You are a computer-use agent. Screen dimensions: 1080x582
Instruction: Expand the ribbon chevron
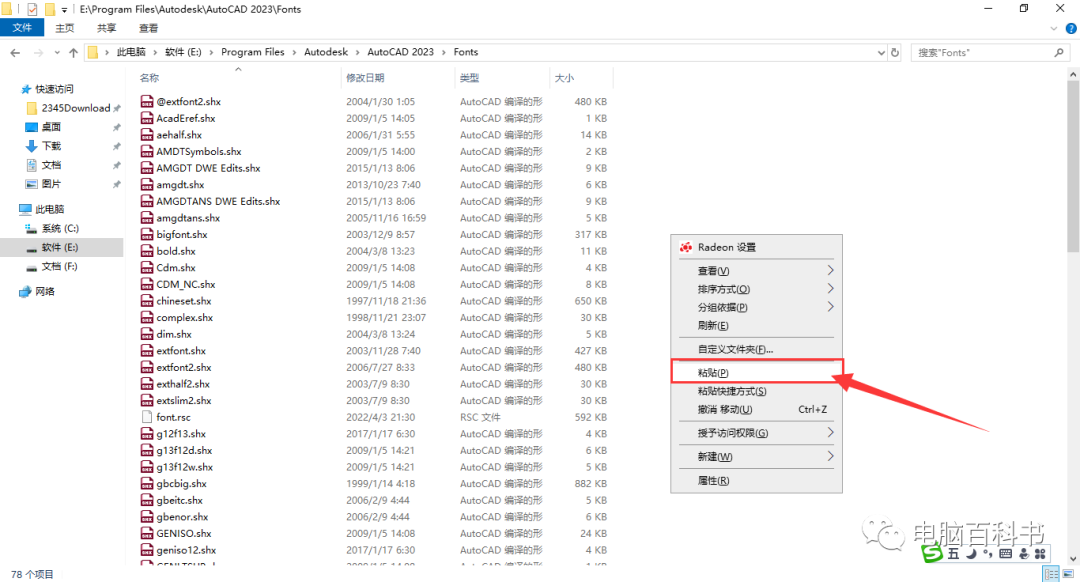1054,28
